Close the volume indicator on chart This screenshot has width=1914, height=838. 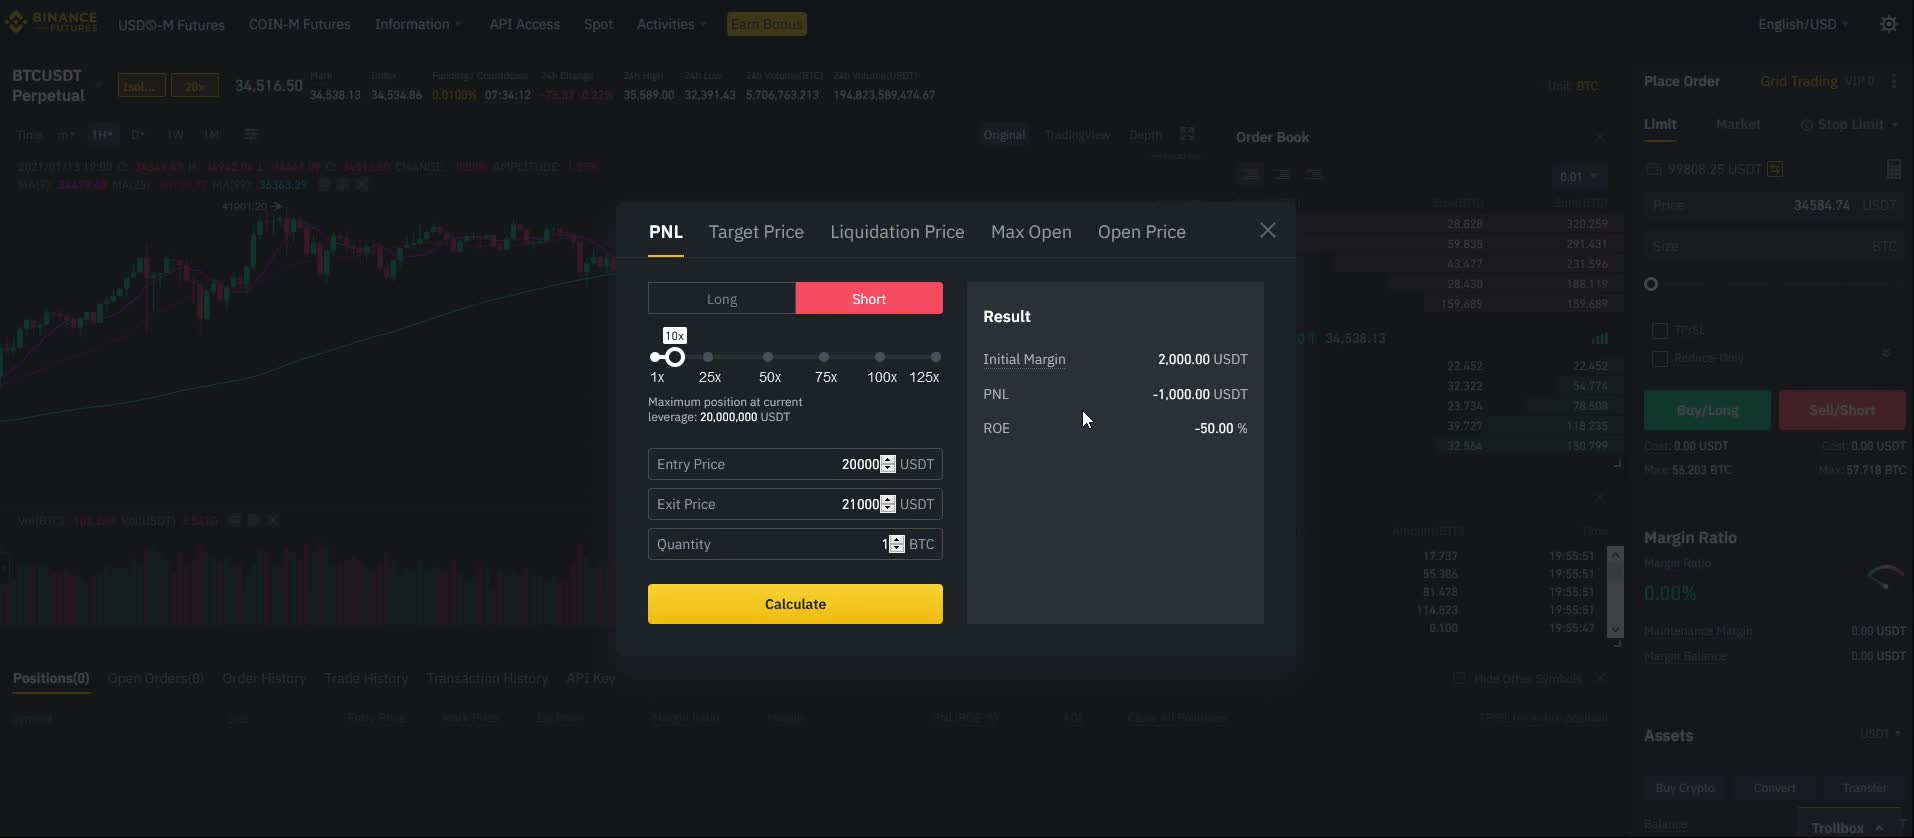click(272, 520)
